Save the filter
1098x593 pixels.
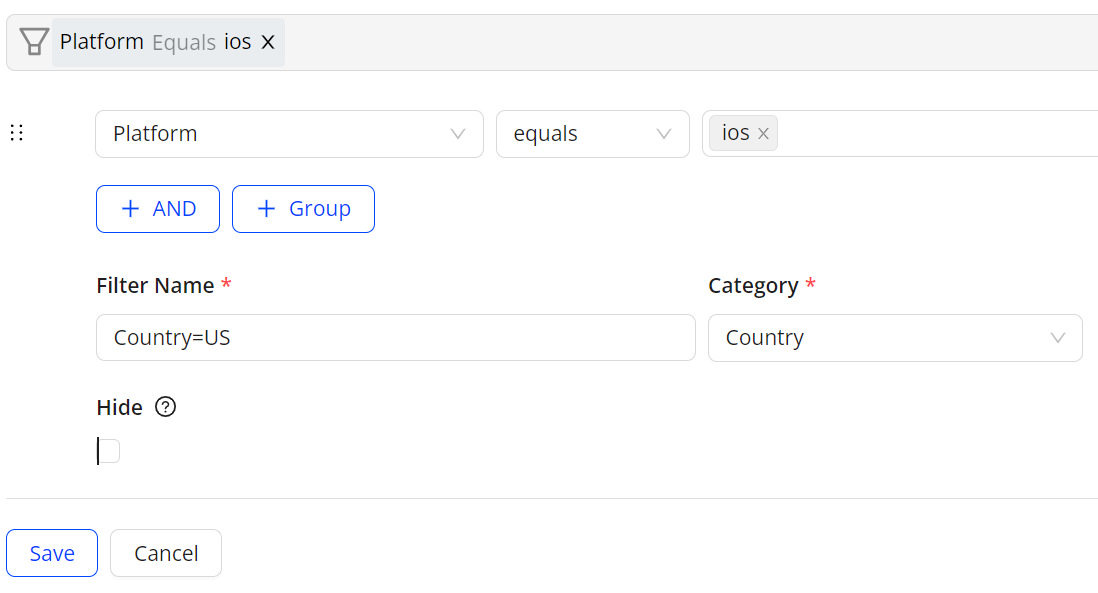pyautogui.click(x=52, y=553)
